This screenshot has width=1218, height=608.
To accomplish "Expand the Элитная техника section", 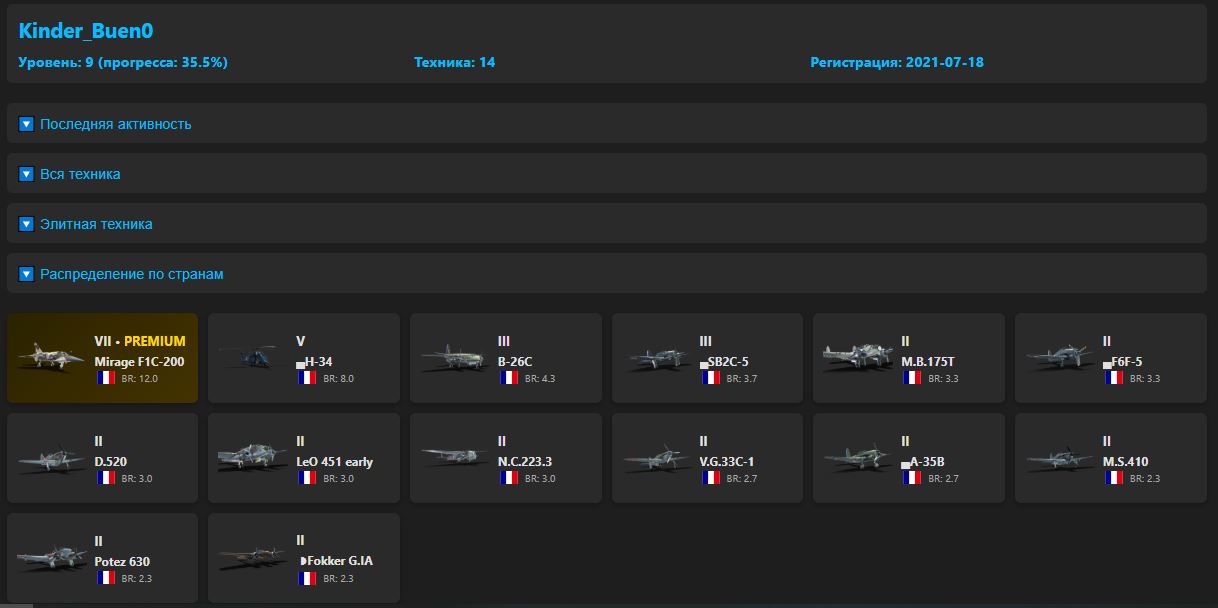I will pyautogui.click(x=96, y=224).
